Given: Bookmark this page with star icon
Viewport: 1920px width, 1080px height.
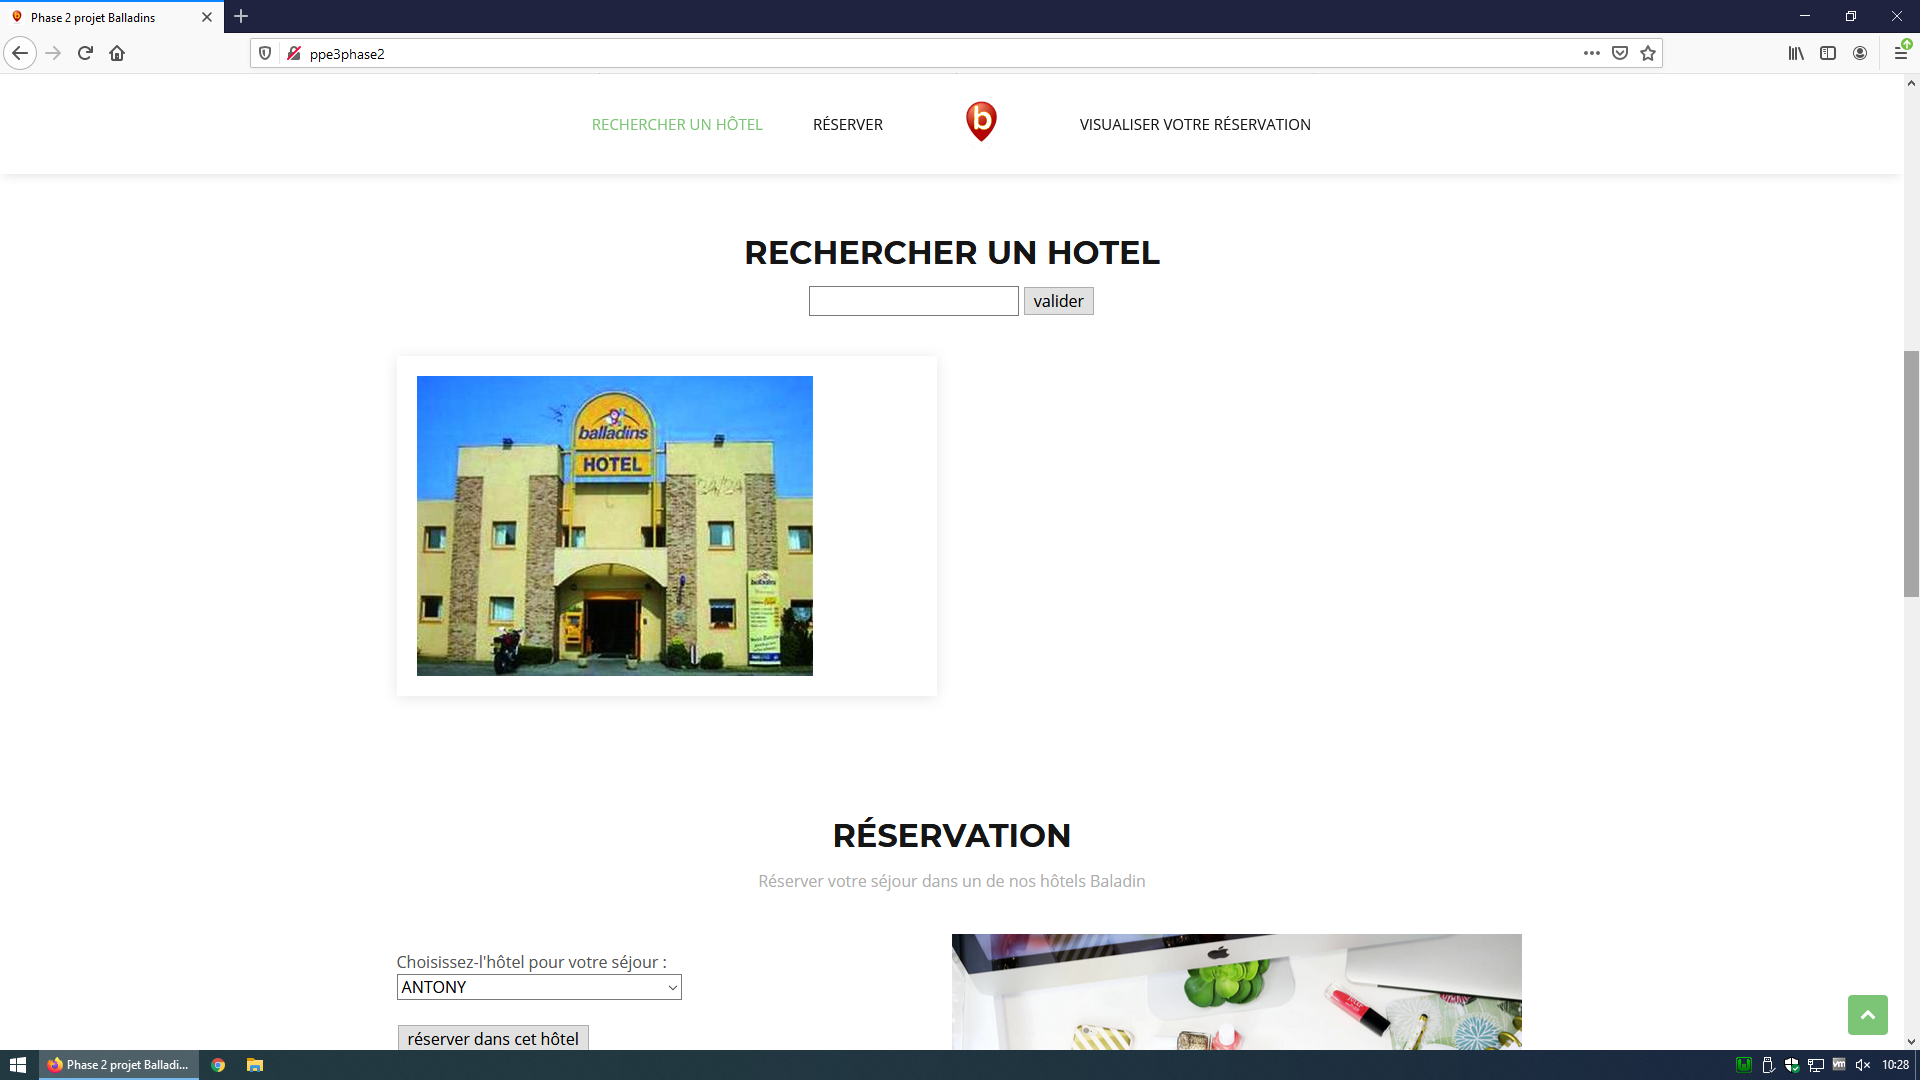Looking at the screenshot, I should point(1648,53).
